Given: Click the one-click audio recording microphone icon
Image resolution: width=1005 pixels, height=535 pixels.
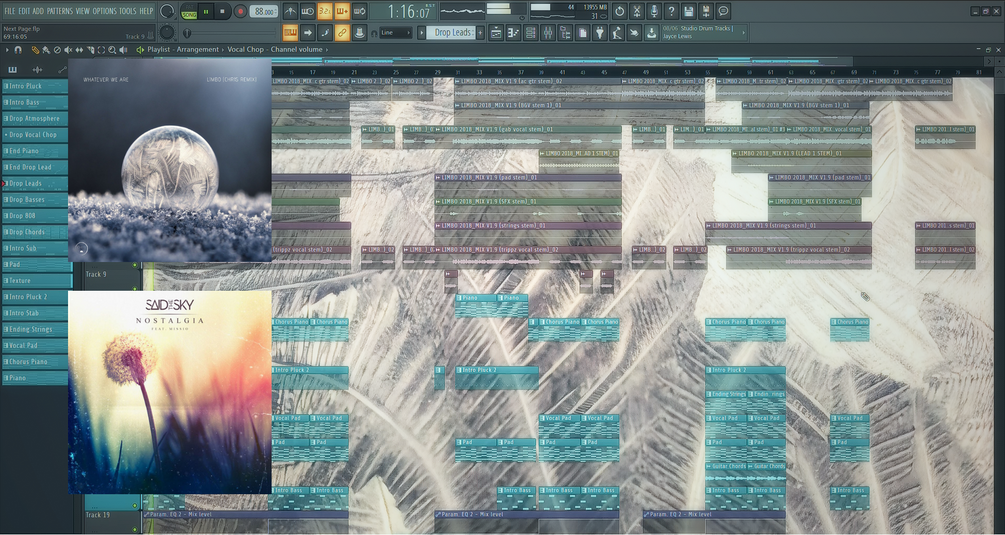Looking at the screenshot, I should click(654, 11).
